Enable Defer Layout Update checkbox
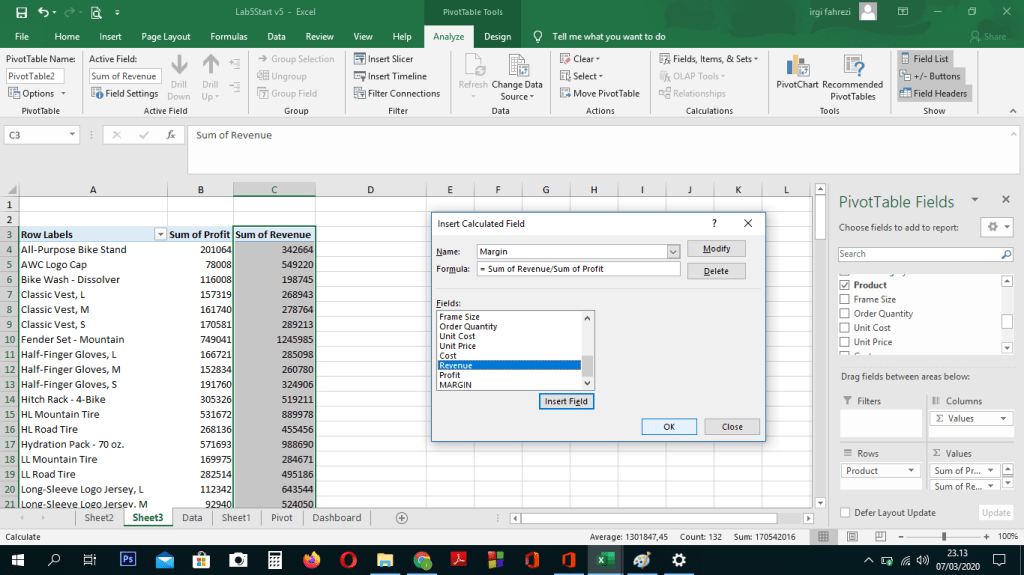 (x=845, y=512)
